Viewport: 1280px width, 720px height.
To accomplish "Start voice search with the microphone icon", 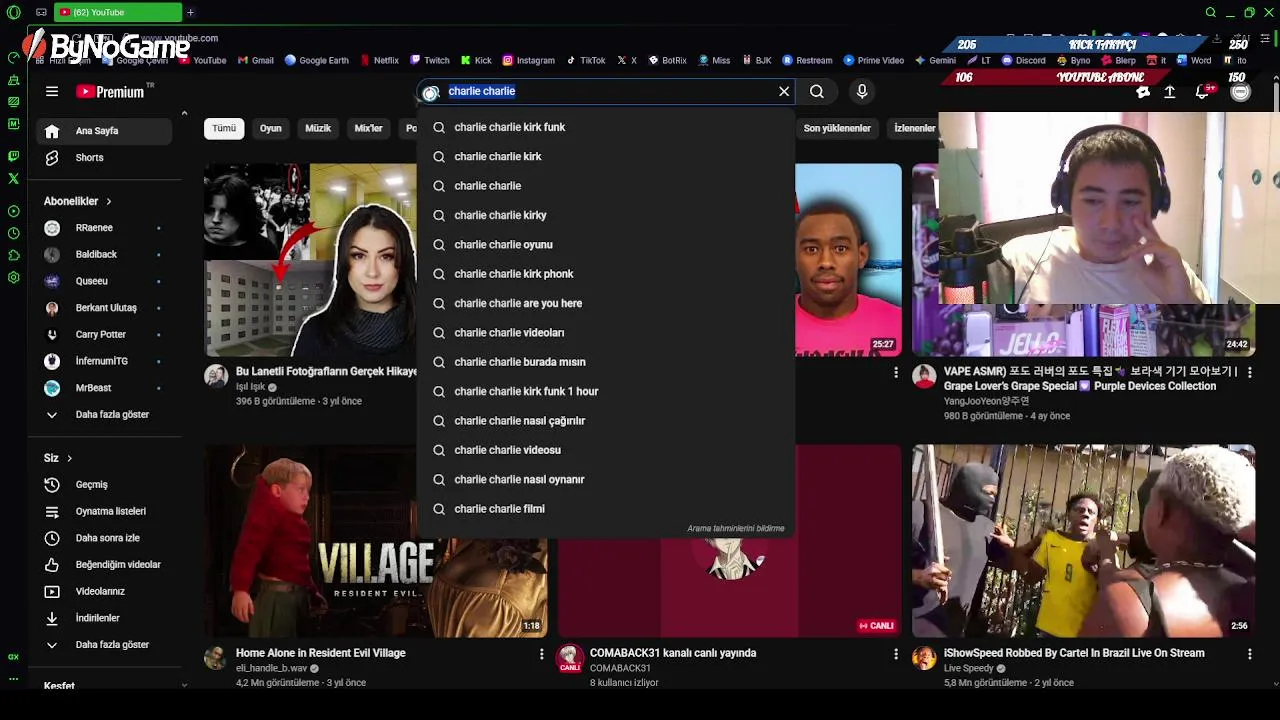I will 862,91.
